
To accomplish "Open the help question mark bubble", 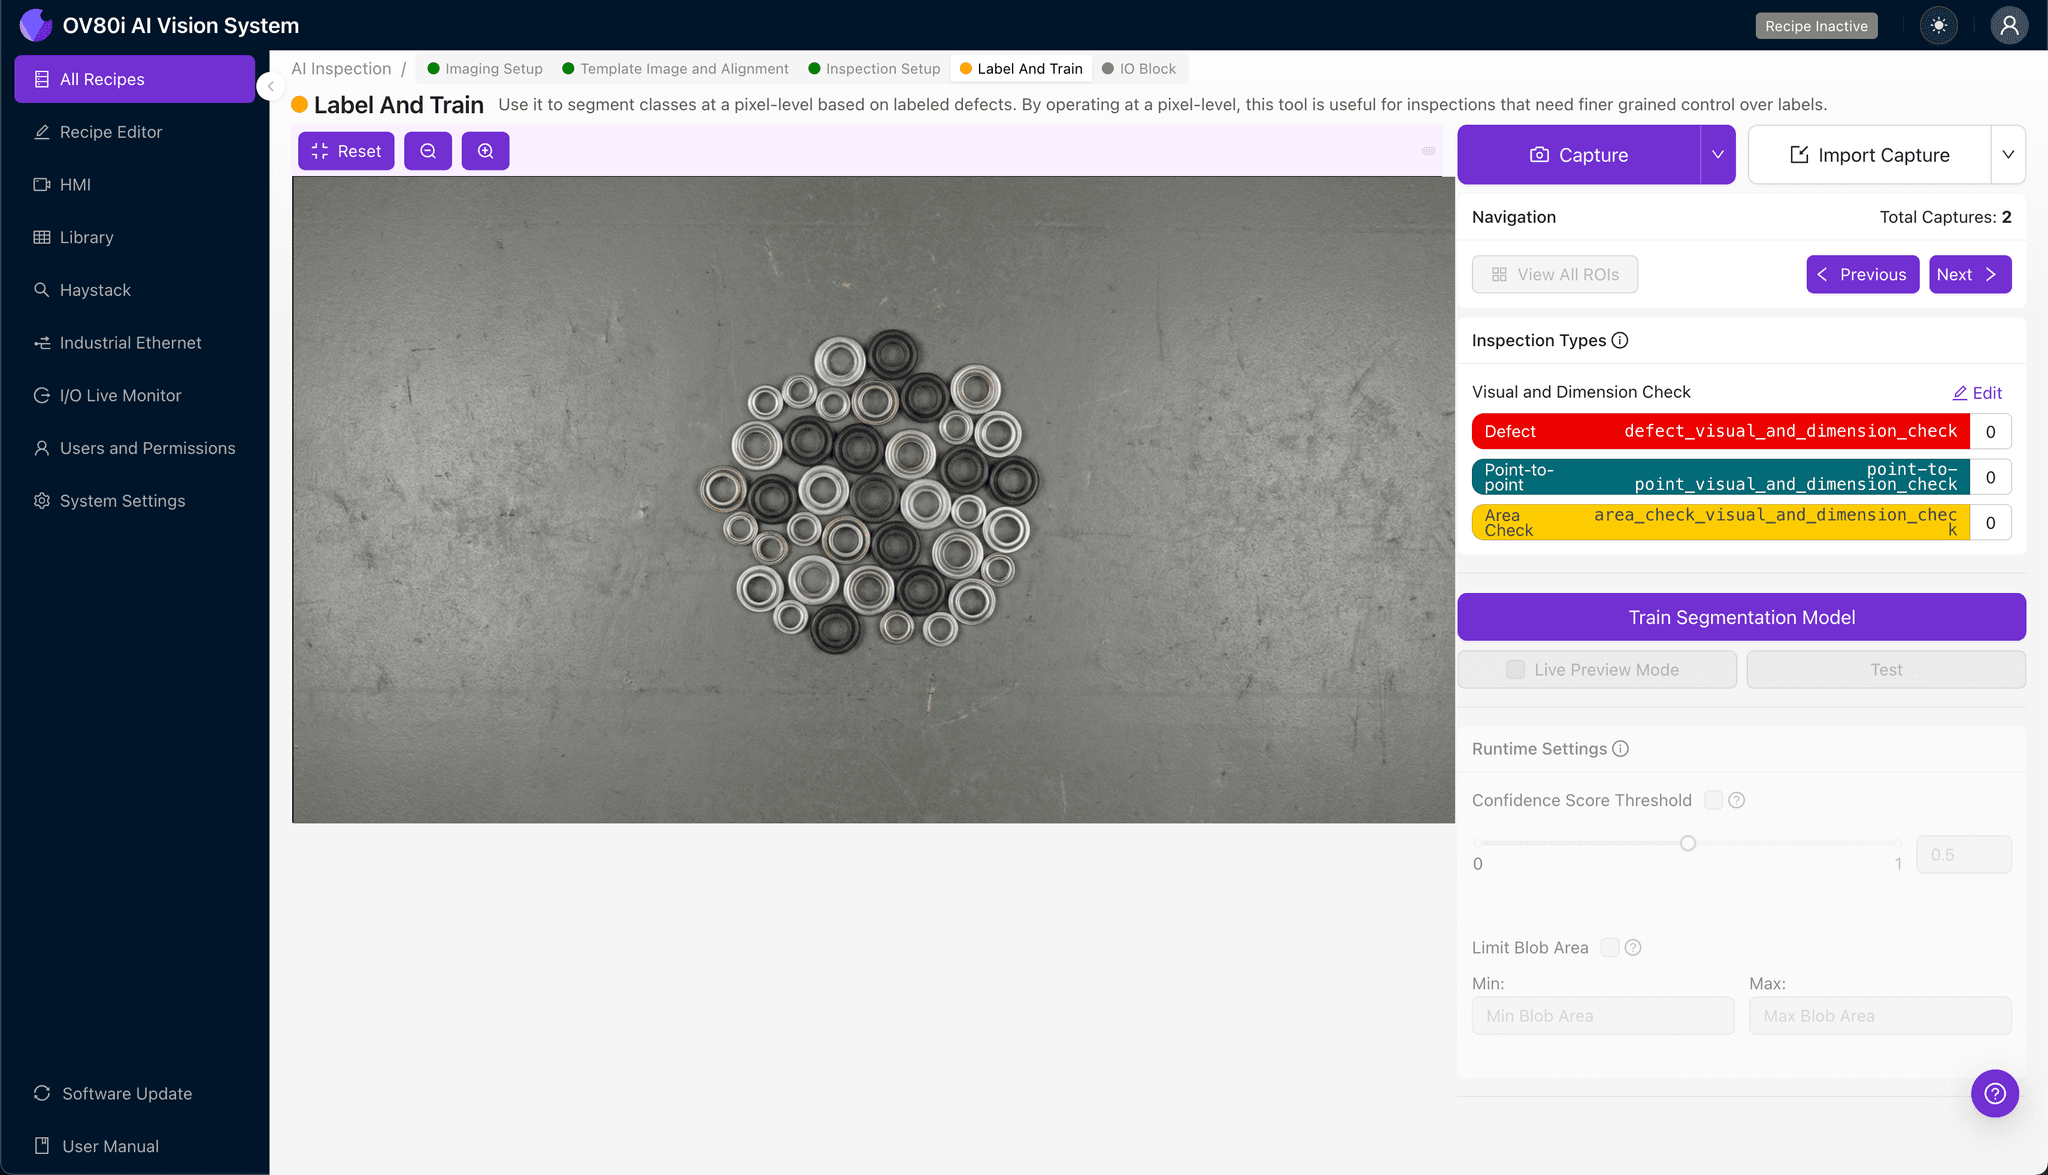I will coord(1994,1093).
